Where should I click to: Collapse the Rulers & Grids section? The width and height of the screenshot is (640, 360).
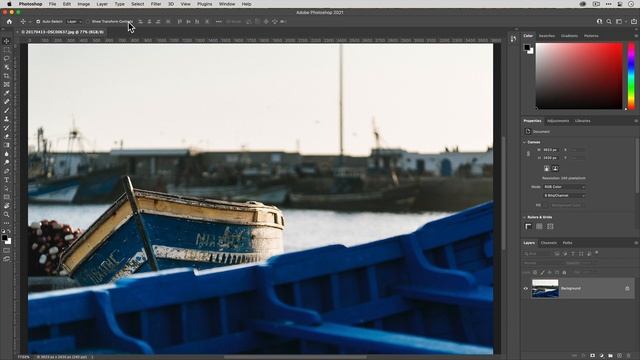coord(524,217)
